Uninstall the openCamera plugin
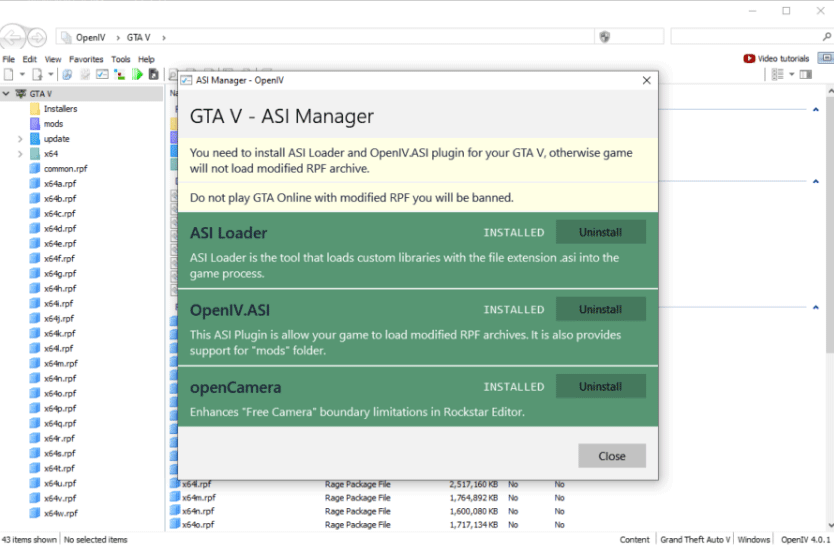Image resolution: width=834 pixels, height=546 pixels. pos(601,387)
